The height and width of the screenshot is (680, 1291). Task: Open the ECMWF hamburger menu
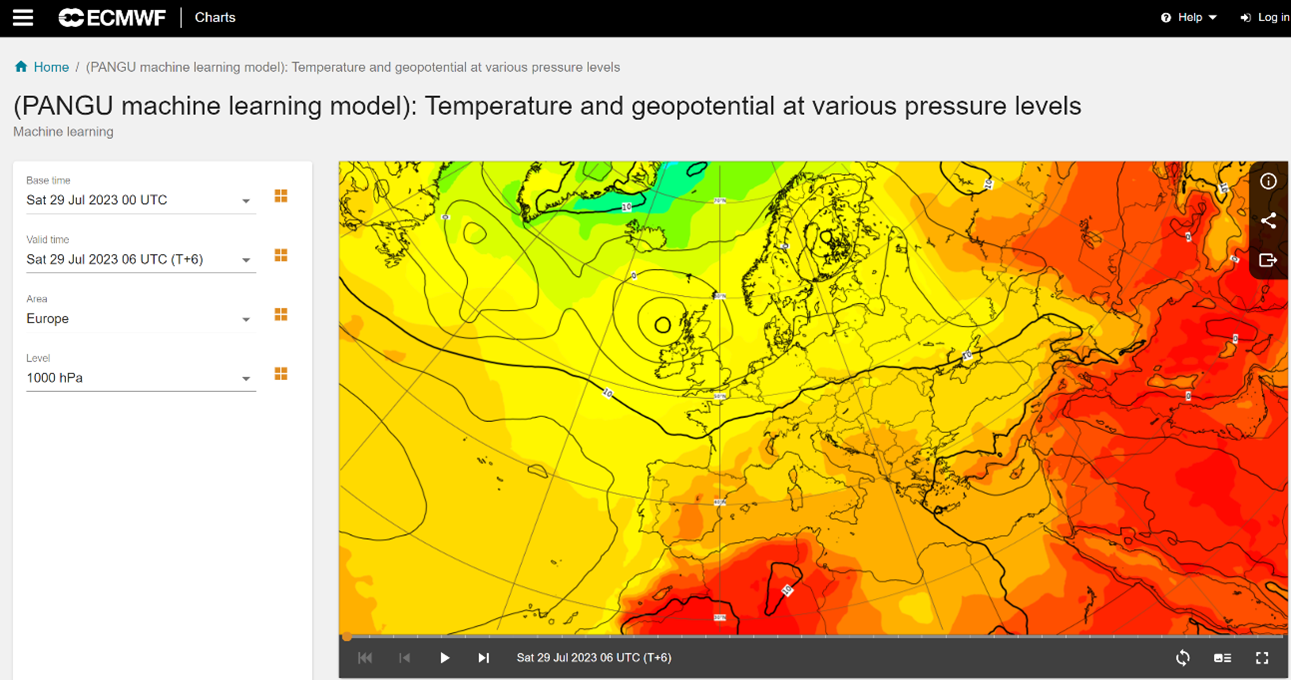click(22, 17)
